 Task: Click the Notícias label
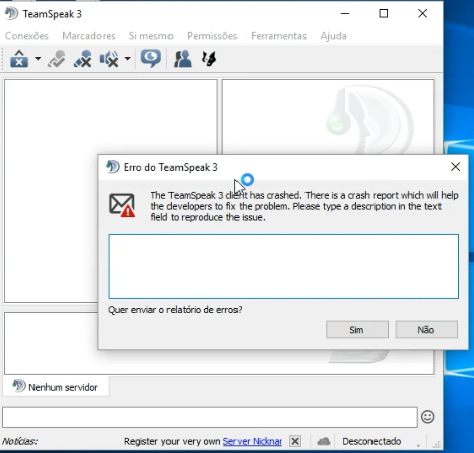(x=20, y=441)
